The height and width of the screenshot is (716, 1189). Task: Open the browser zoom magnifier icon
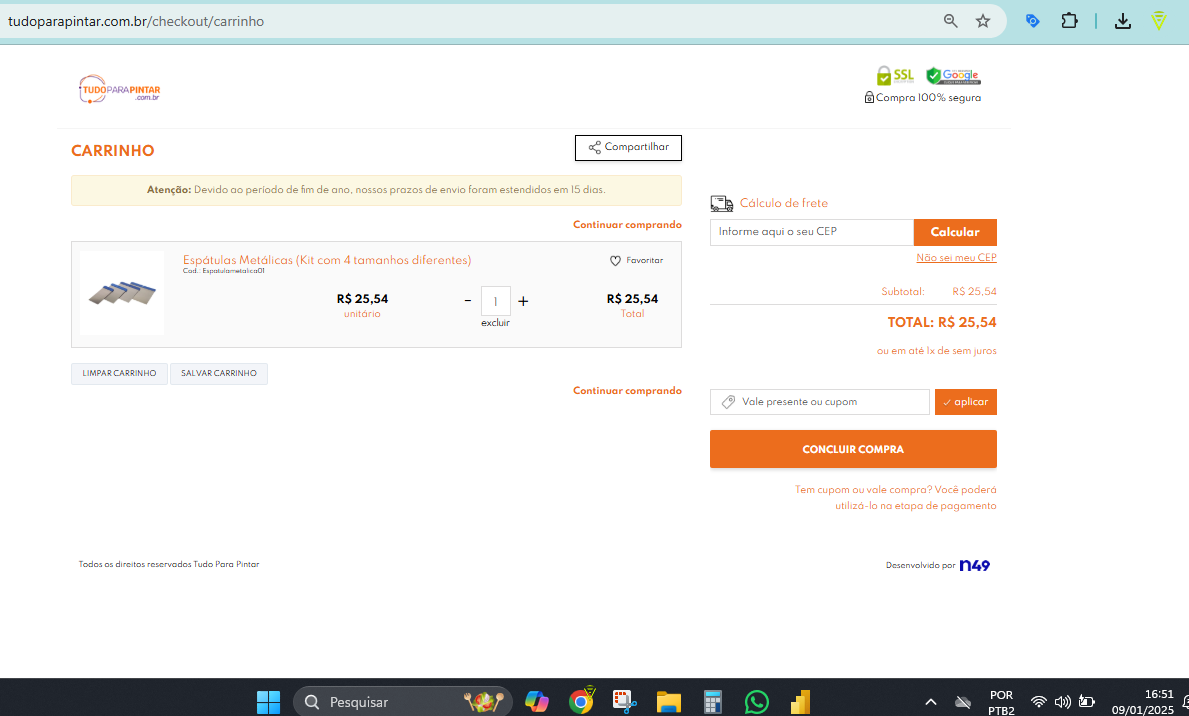coord(951,21)
